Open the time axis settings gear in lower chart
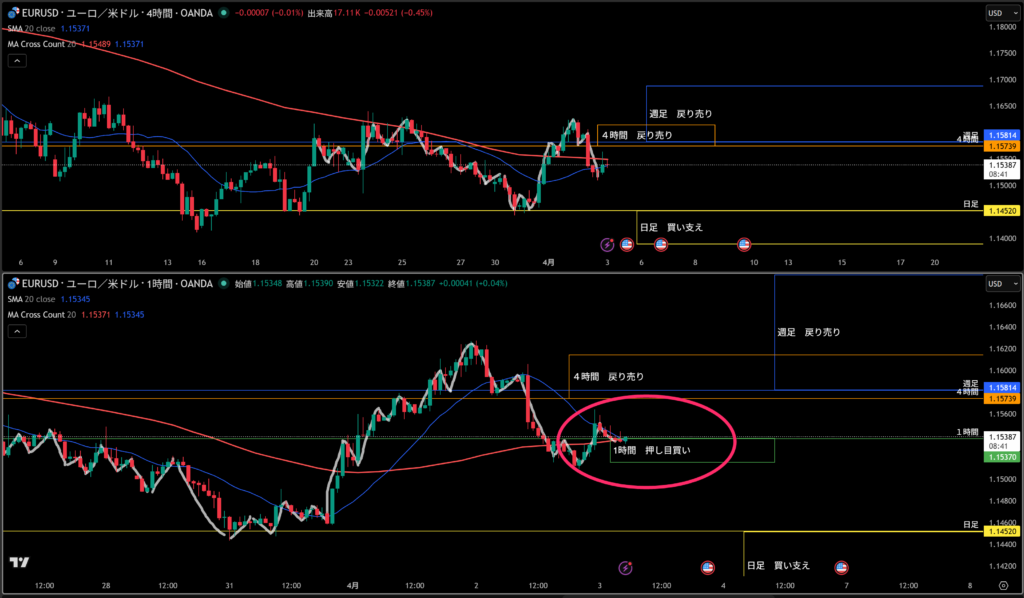The width and height of the screenshot is (1024, 598). point(1003,585)
